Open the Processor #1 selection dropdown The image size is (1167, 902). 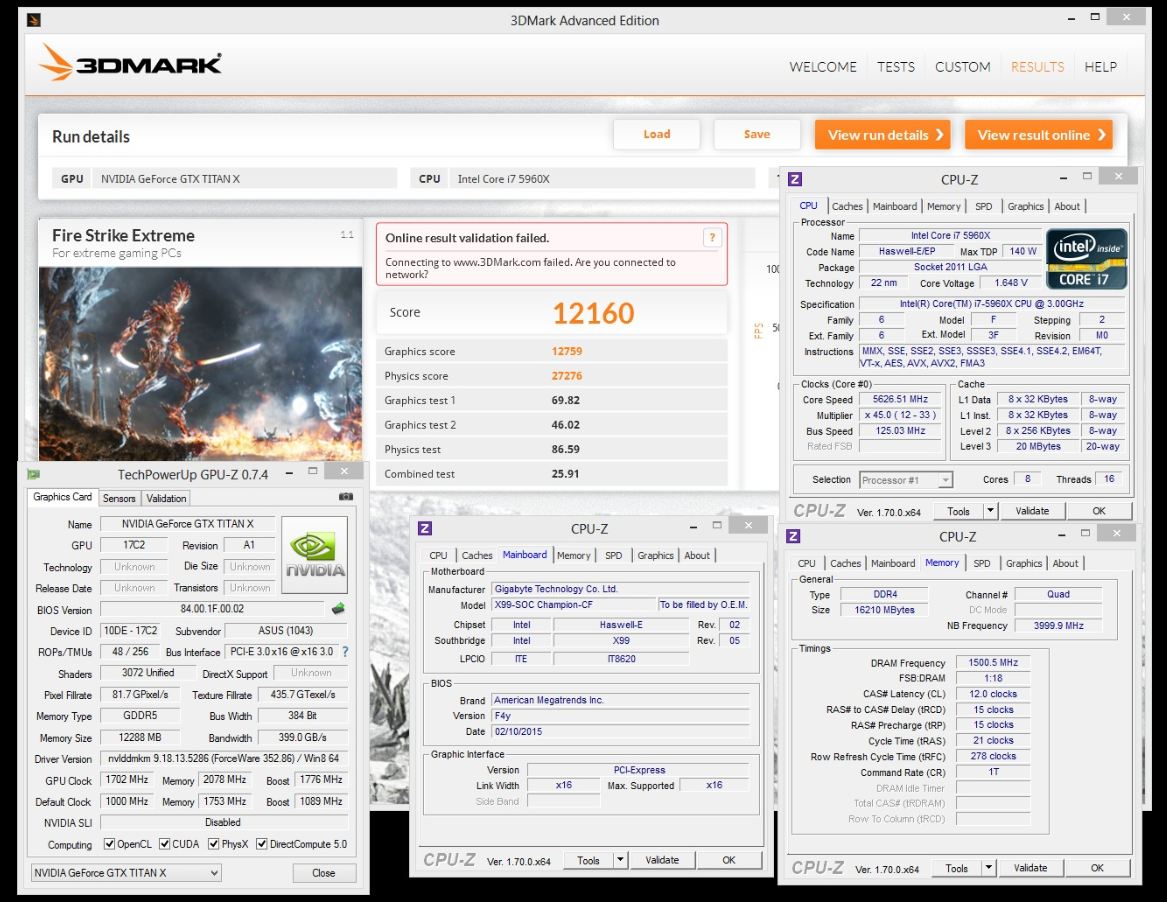pos(906,480)
